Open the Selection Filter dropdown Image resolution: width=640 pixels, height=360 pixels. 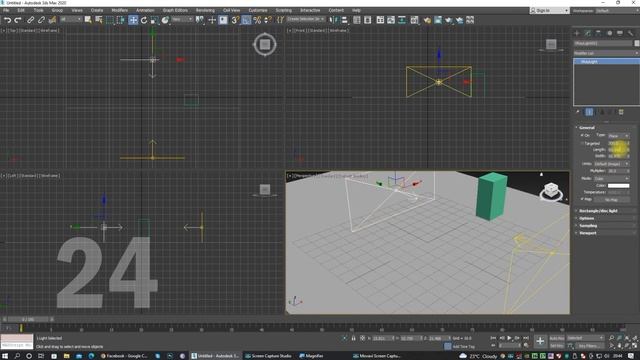click(x=71, y=20)
